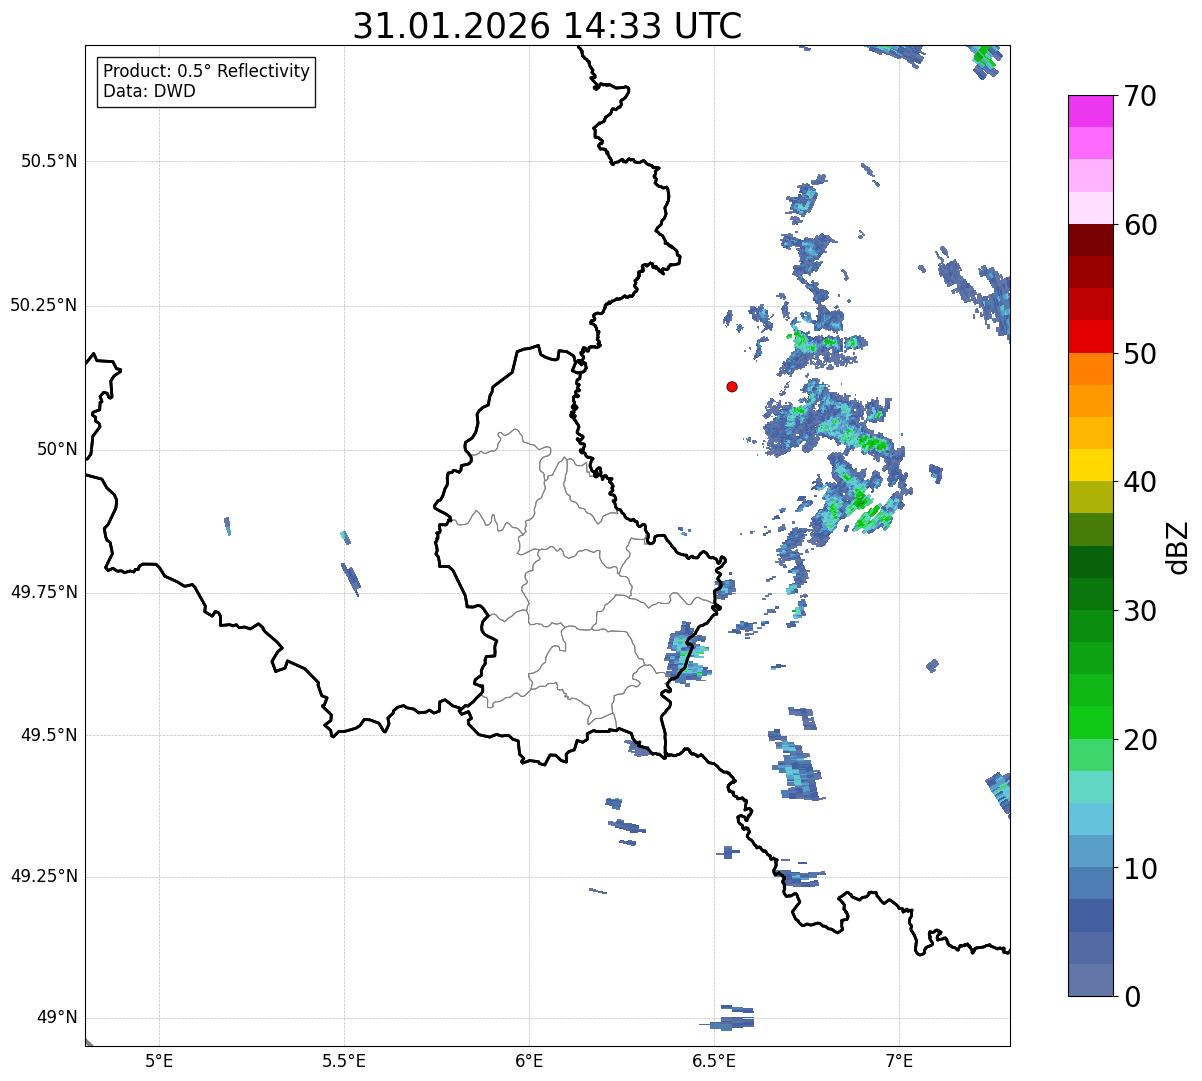
Task: Click the 49.5°N latitude label
Action: click(49, 735)
